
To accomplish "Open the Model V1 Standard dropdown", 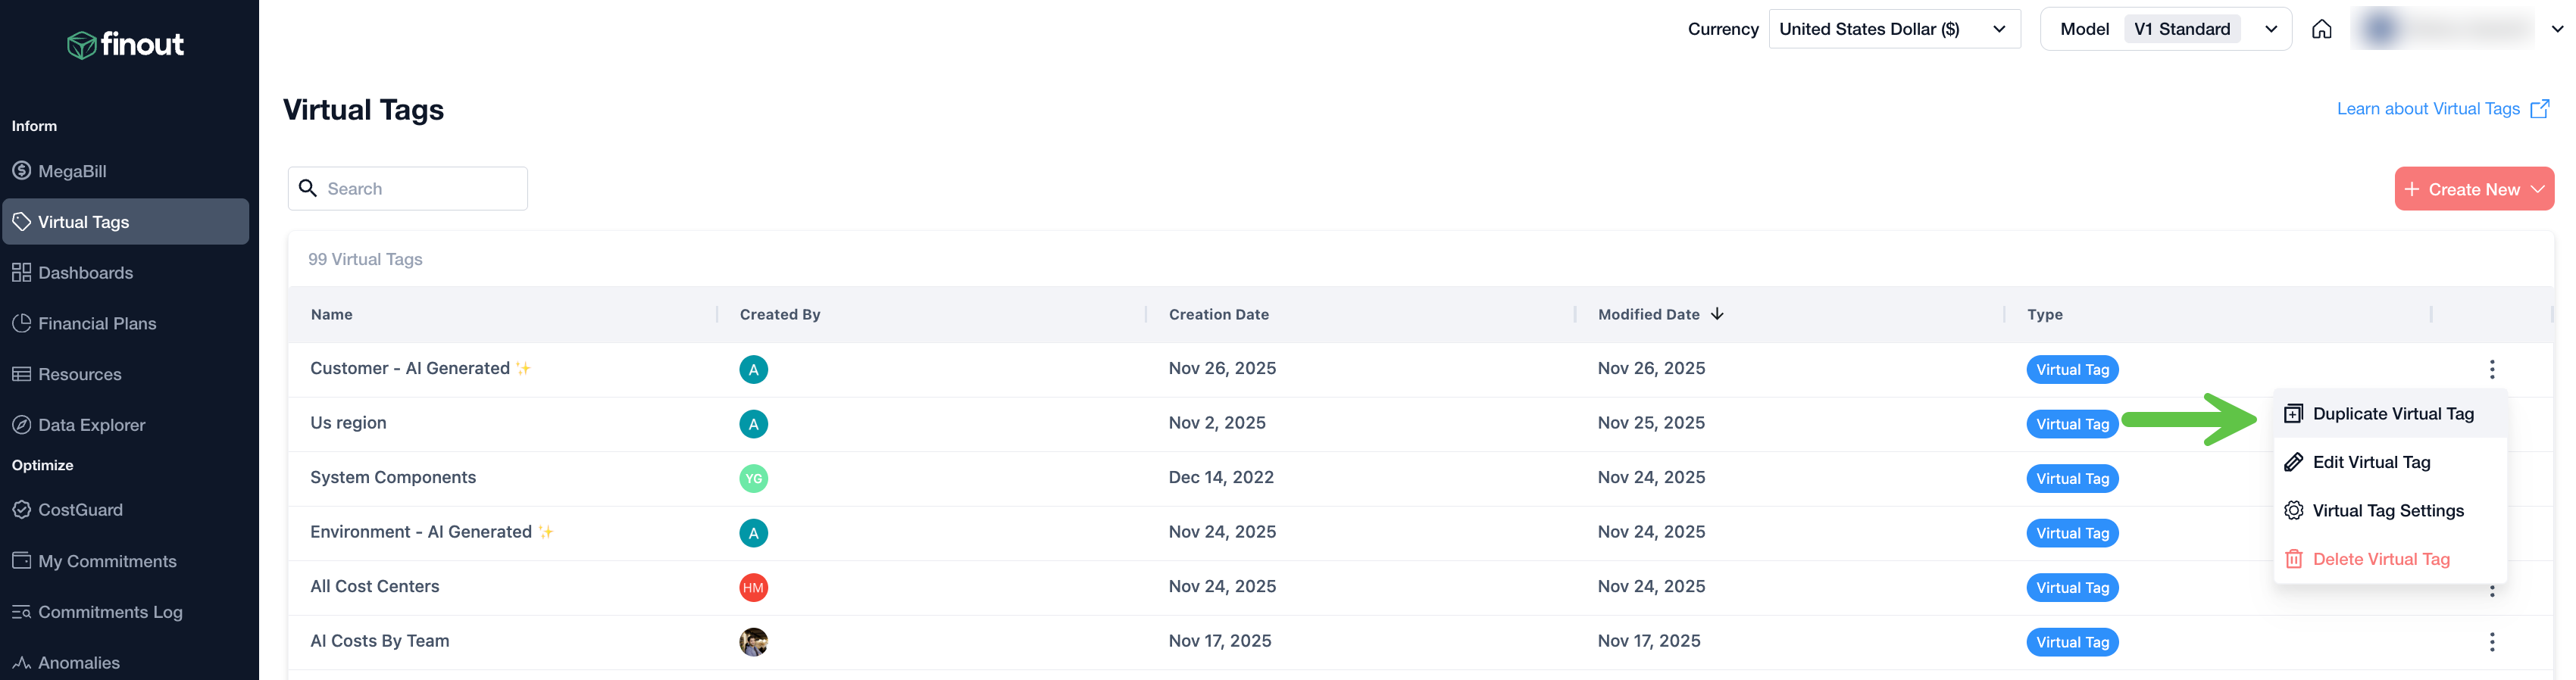I will click(2165, 29).
